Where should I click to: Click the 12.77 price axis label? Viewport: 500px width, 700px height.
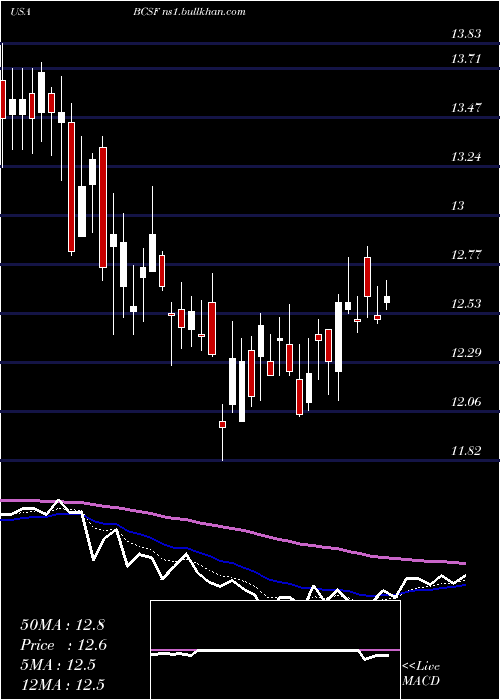tap(467, 255)
